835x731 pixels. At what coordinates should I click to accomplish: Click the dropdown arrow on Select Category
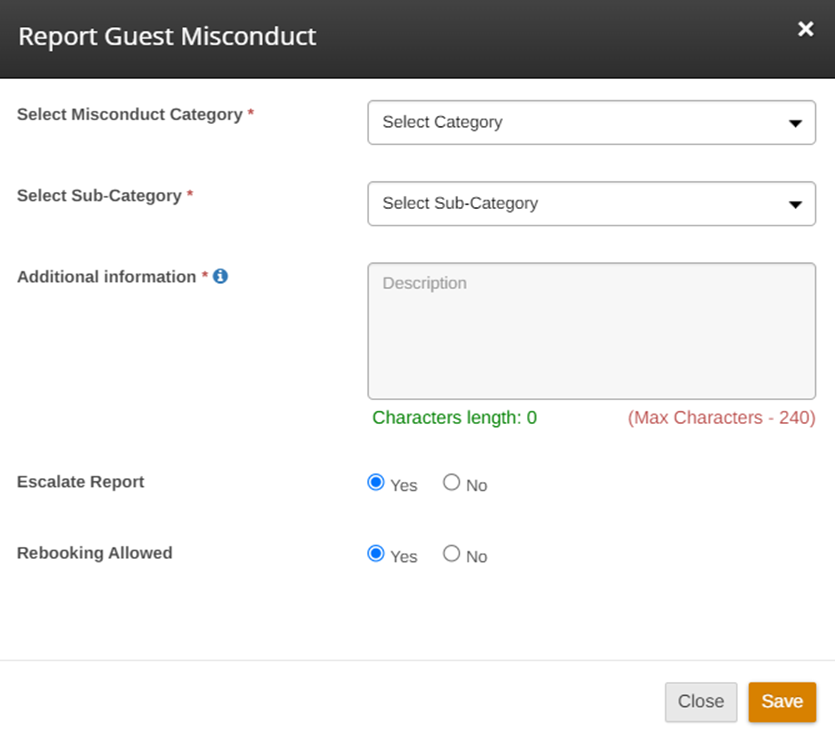tap(796, 122)
